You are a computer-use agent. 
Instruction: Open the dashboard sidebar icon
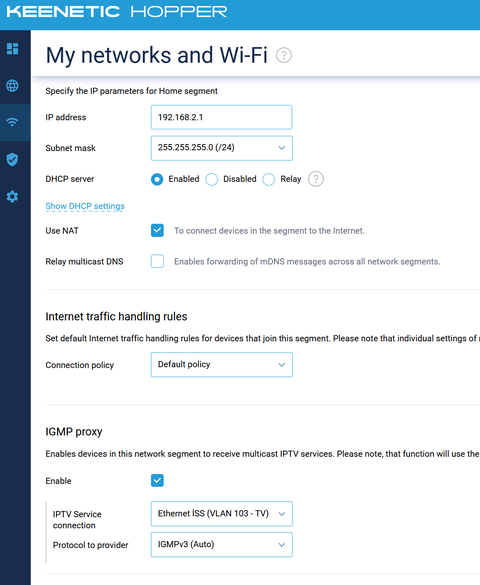click(x=12, y=49)
